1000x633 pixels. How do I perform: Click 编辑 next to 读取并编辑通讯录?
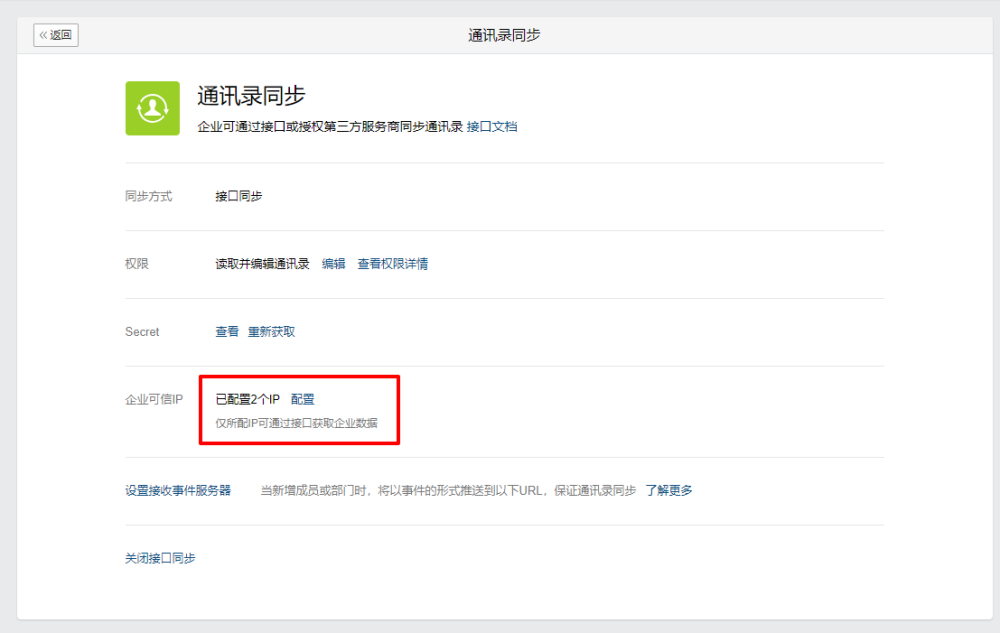(334, 264)
